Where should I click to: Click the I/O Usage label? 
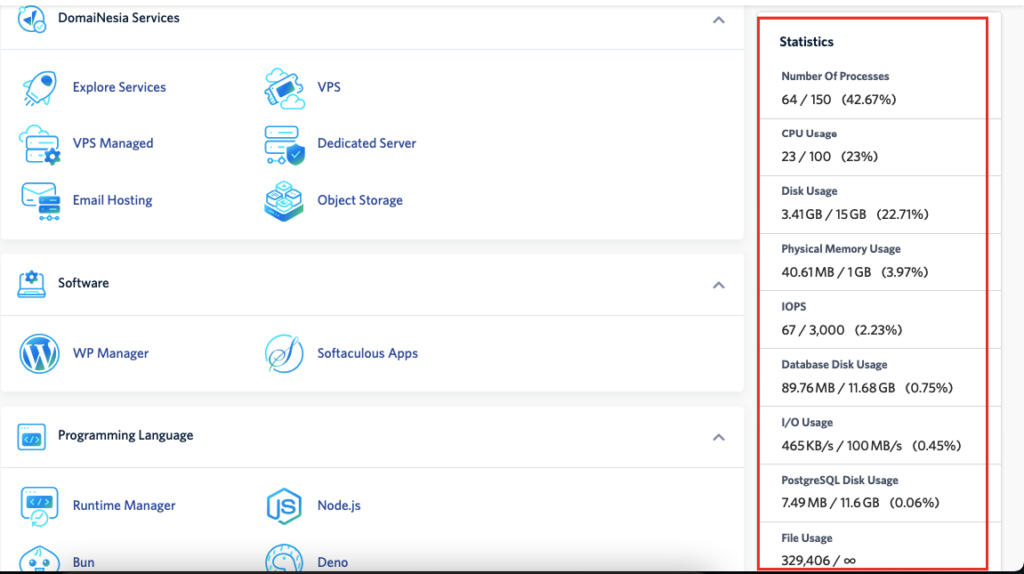[807, 423]
